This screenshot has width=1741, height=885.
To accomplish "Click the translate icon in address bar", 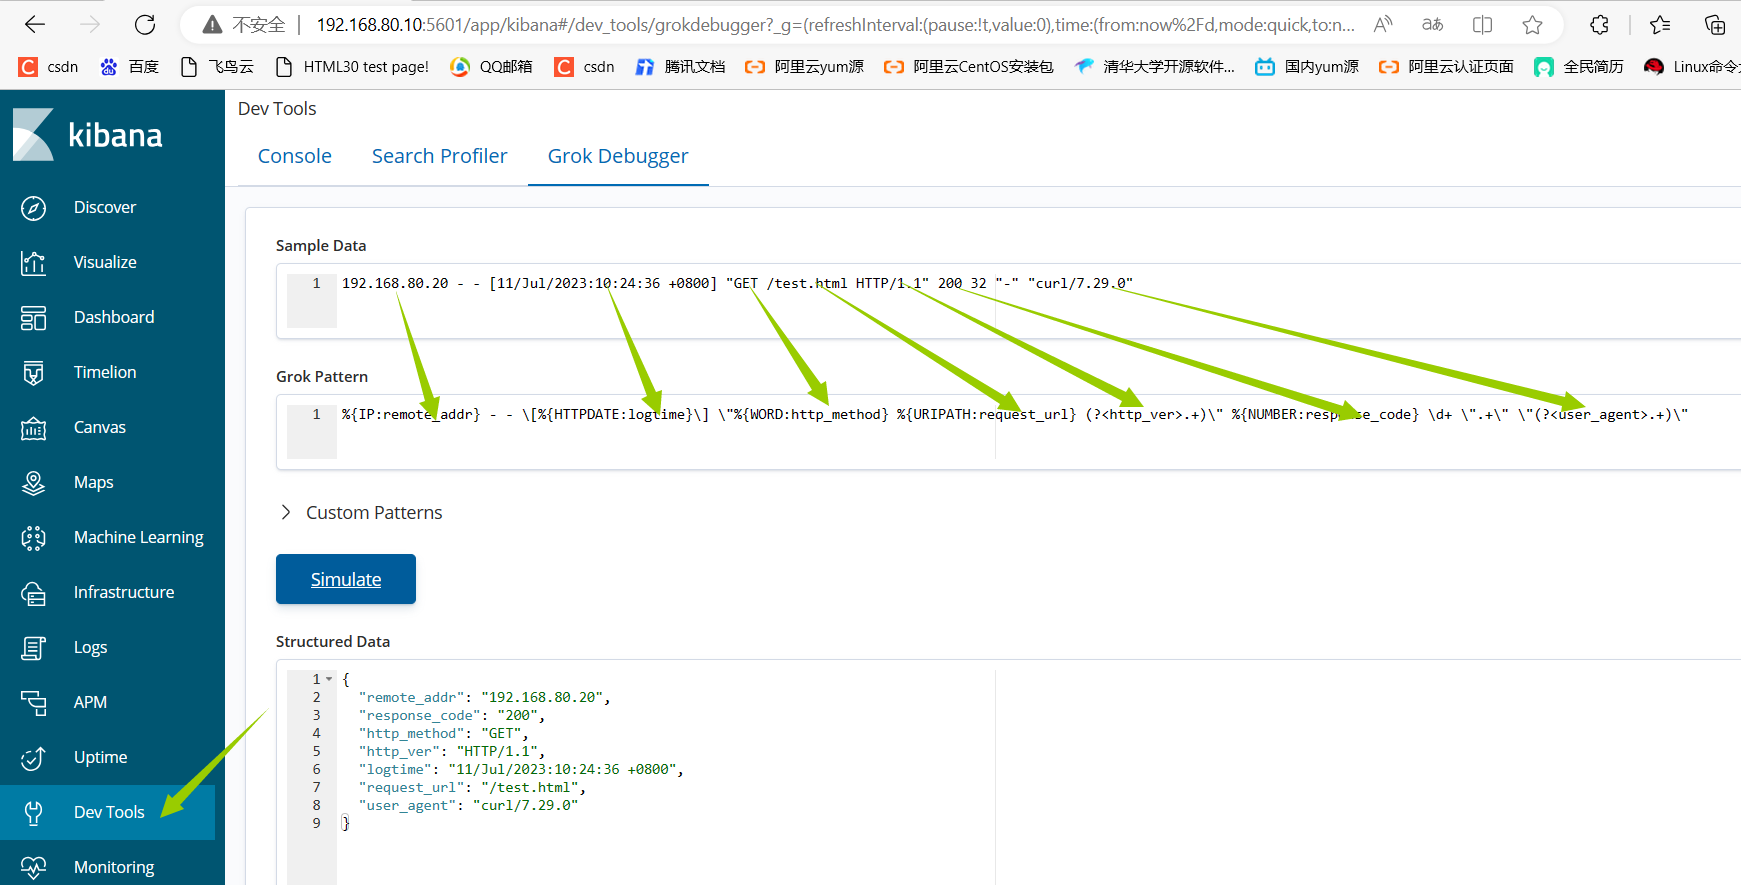I will 1433,25.
